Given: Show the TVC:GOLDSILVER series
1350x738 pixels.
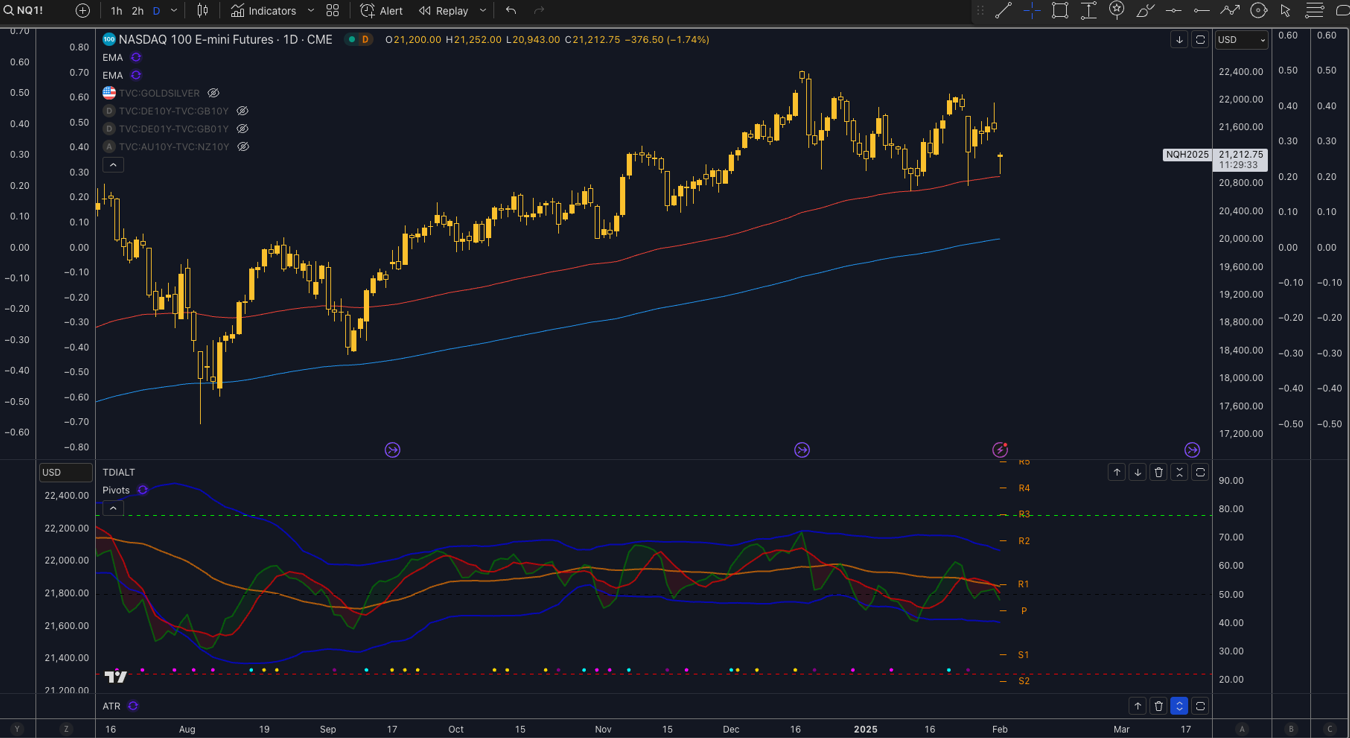Looking at the screenshot, I should [213, 93].
